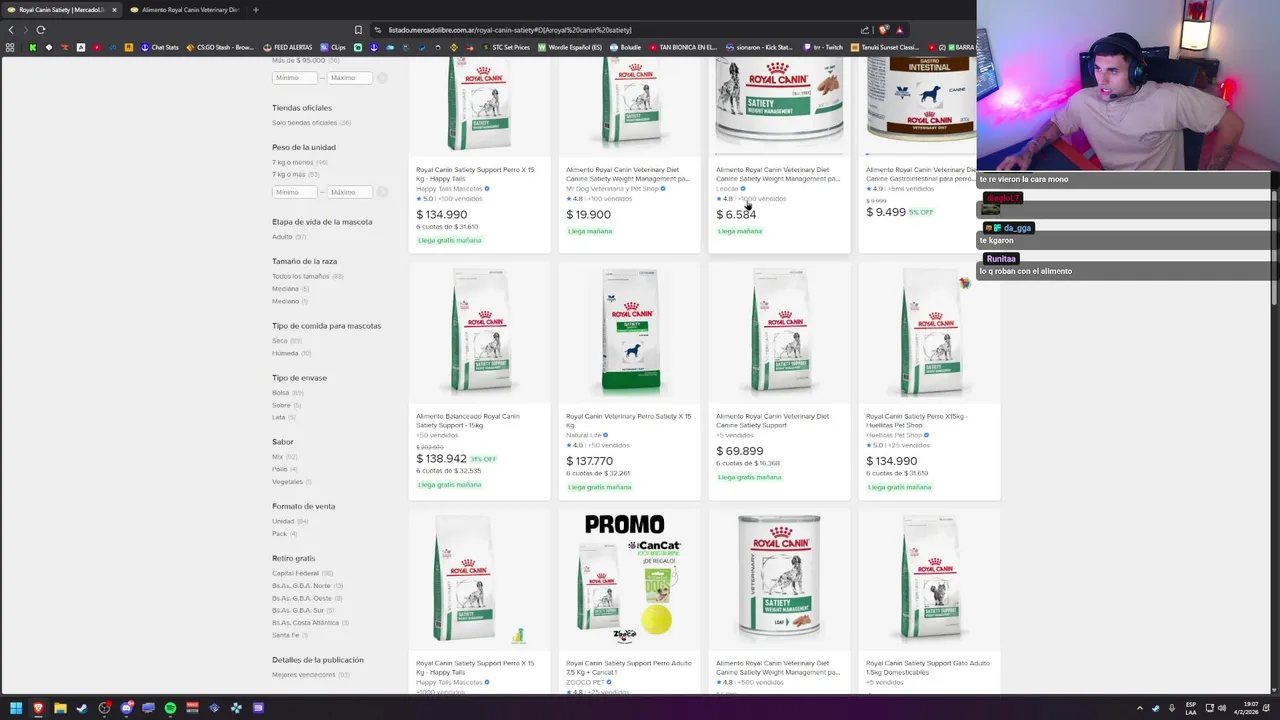This screenshot has width=1280, height=720.
Task: Show hidden system tray icons
Action: 1140,708
